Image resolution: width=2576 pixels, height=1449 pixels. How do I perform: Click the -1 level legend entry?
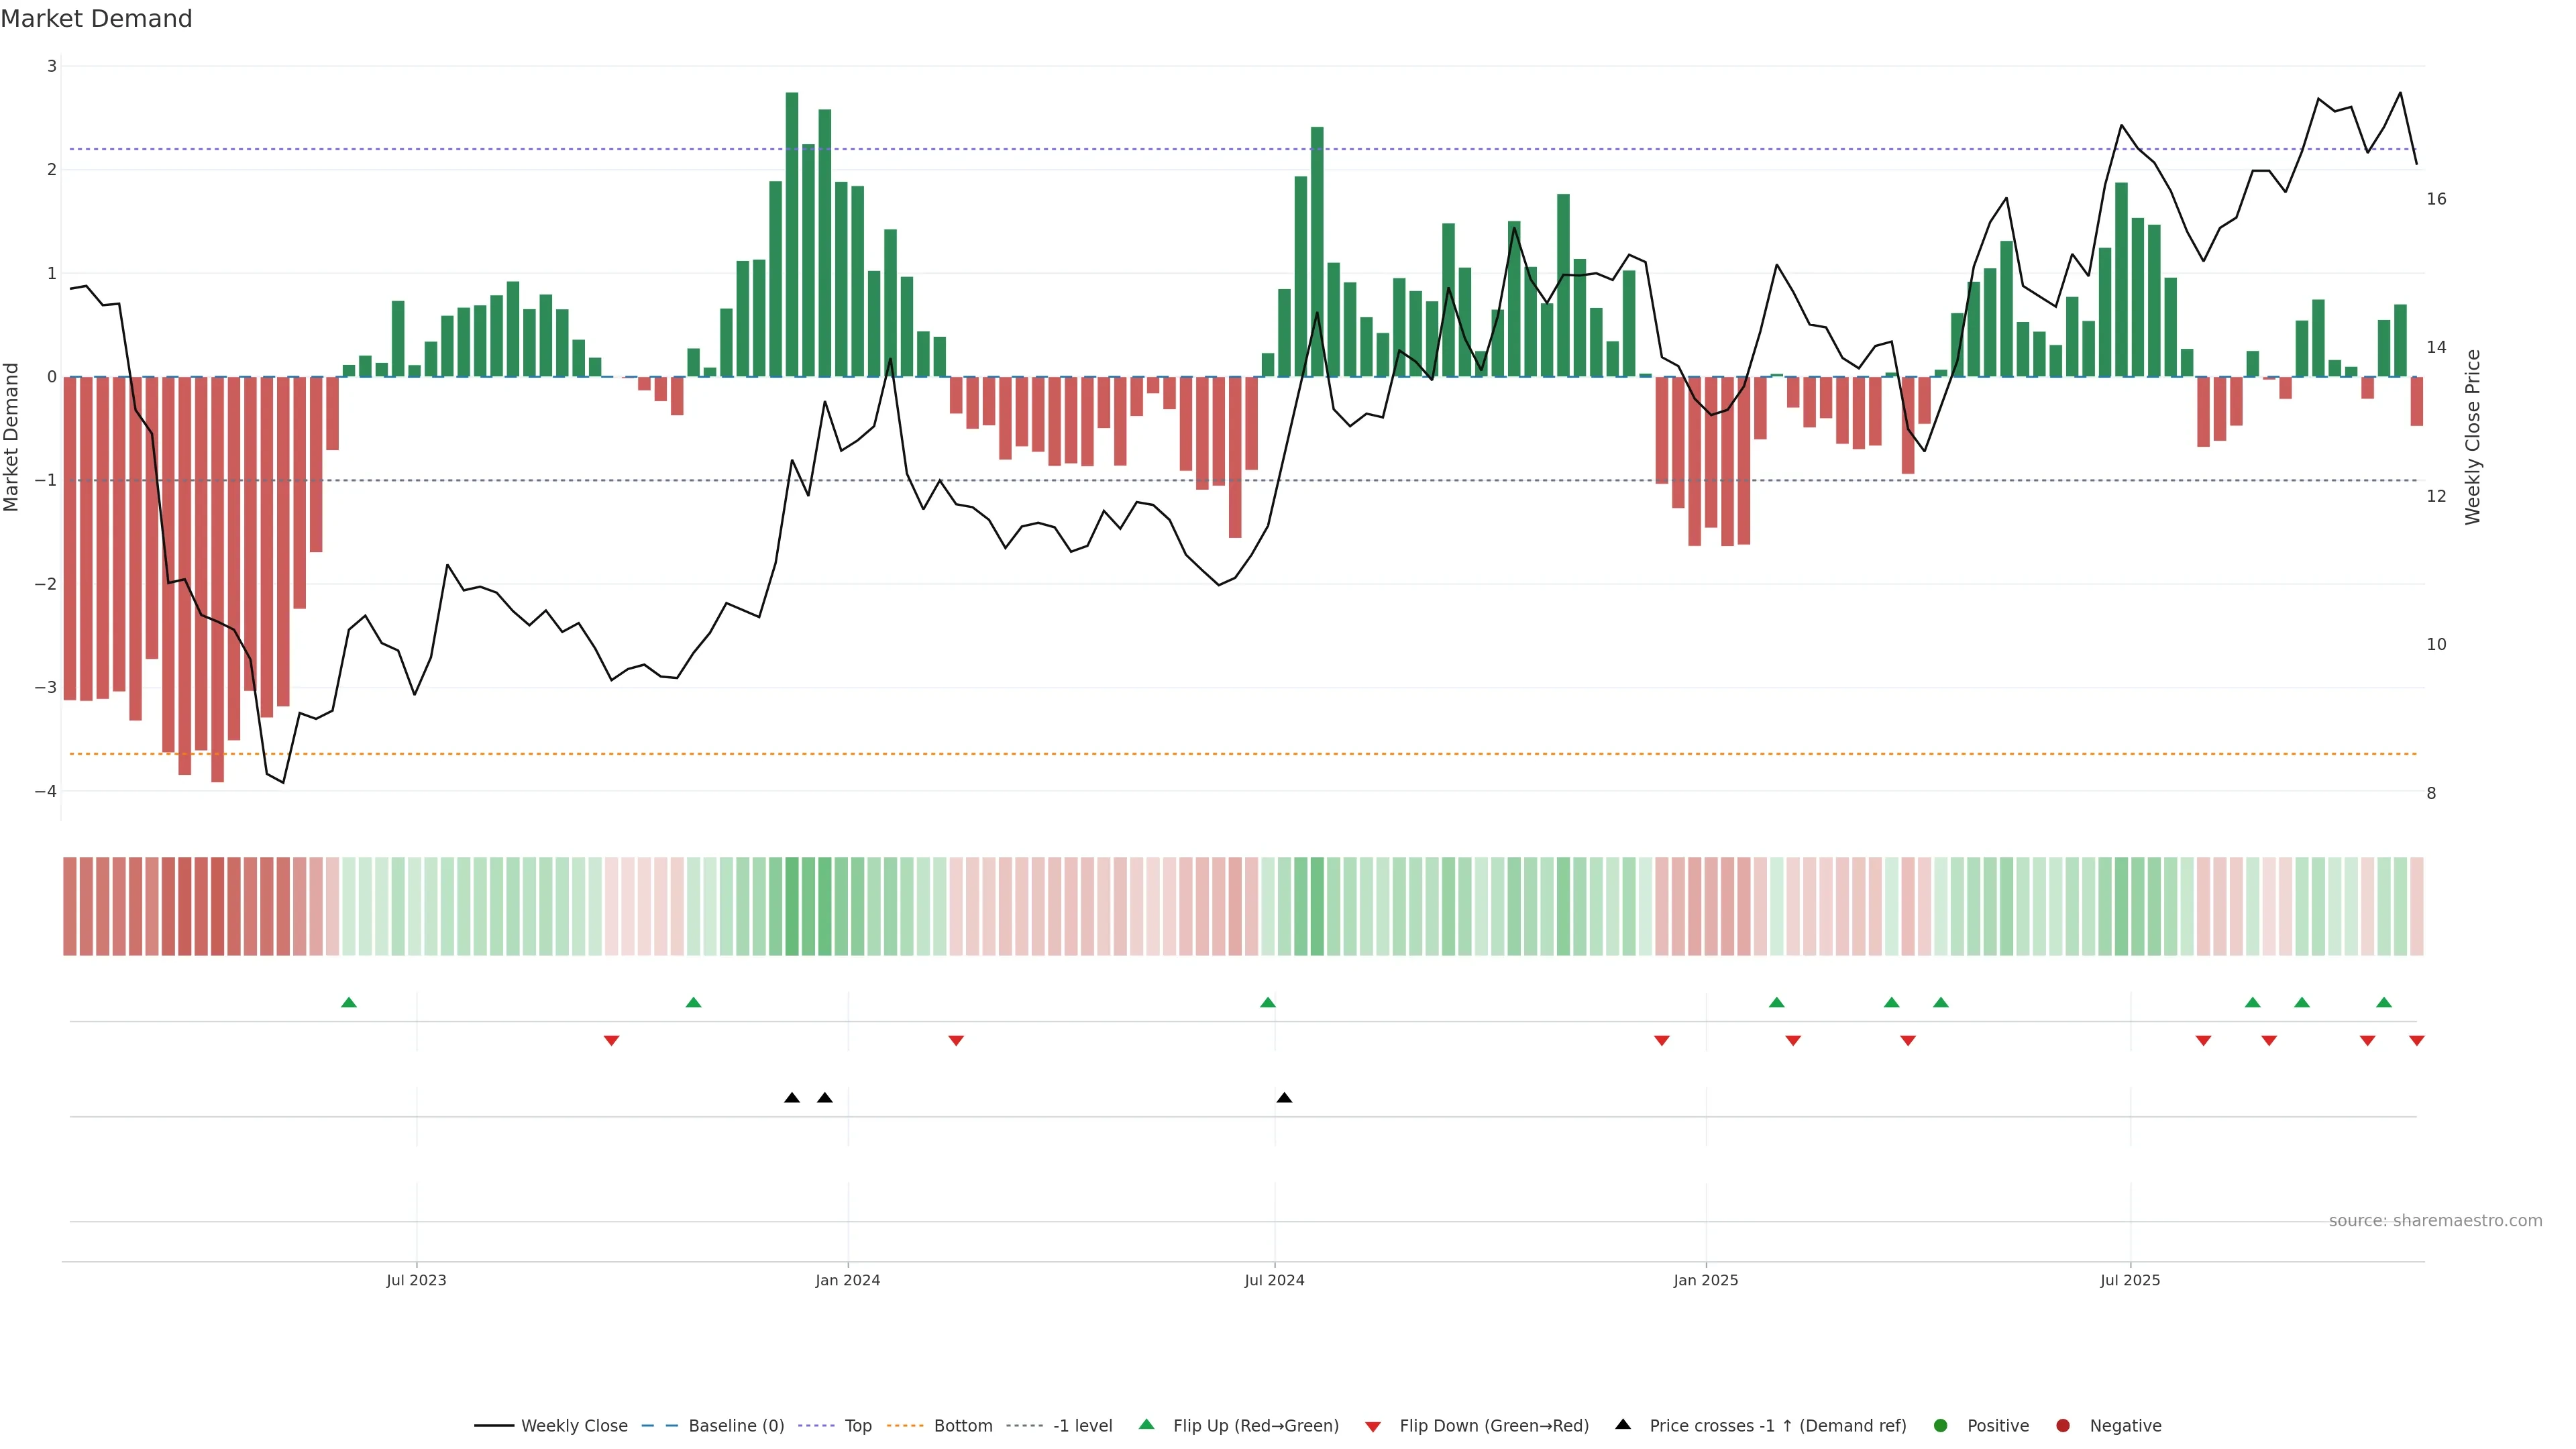click(x=1082, y=1425)
